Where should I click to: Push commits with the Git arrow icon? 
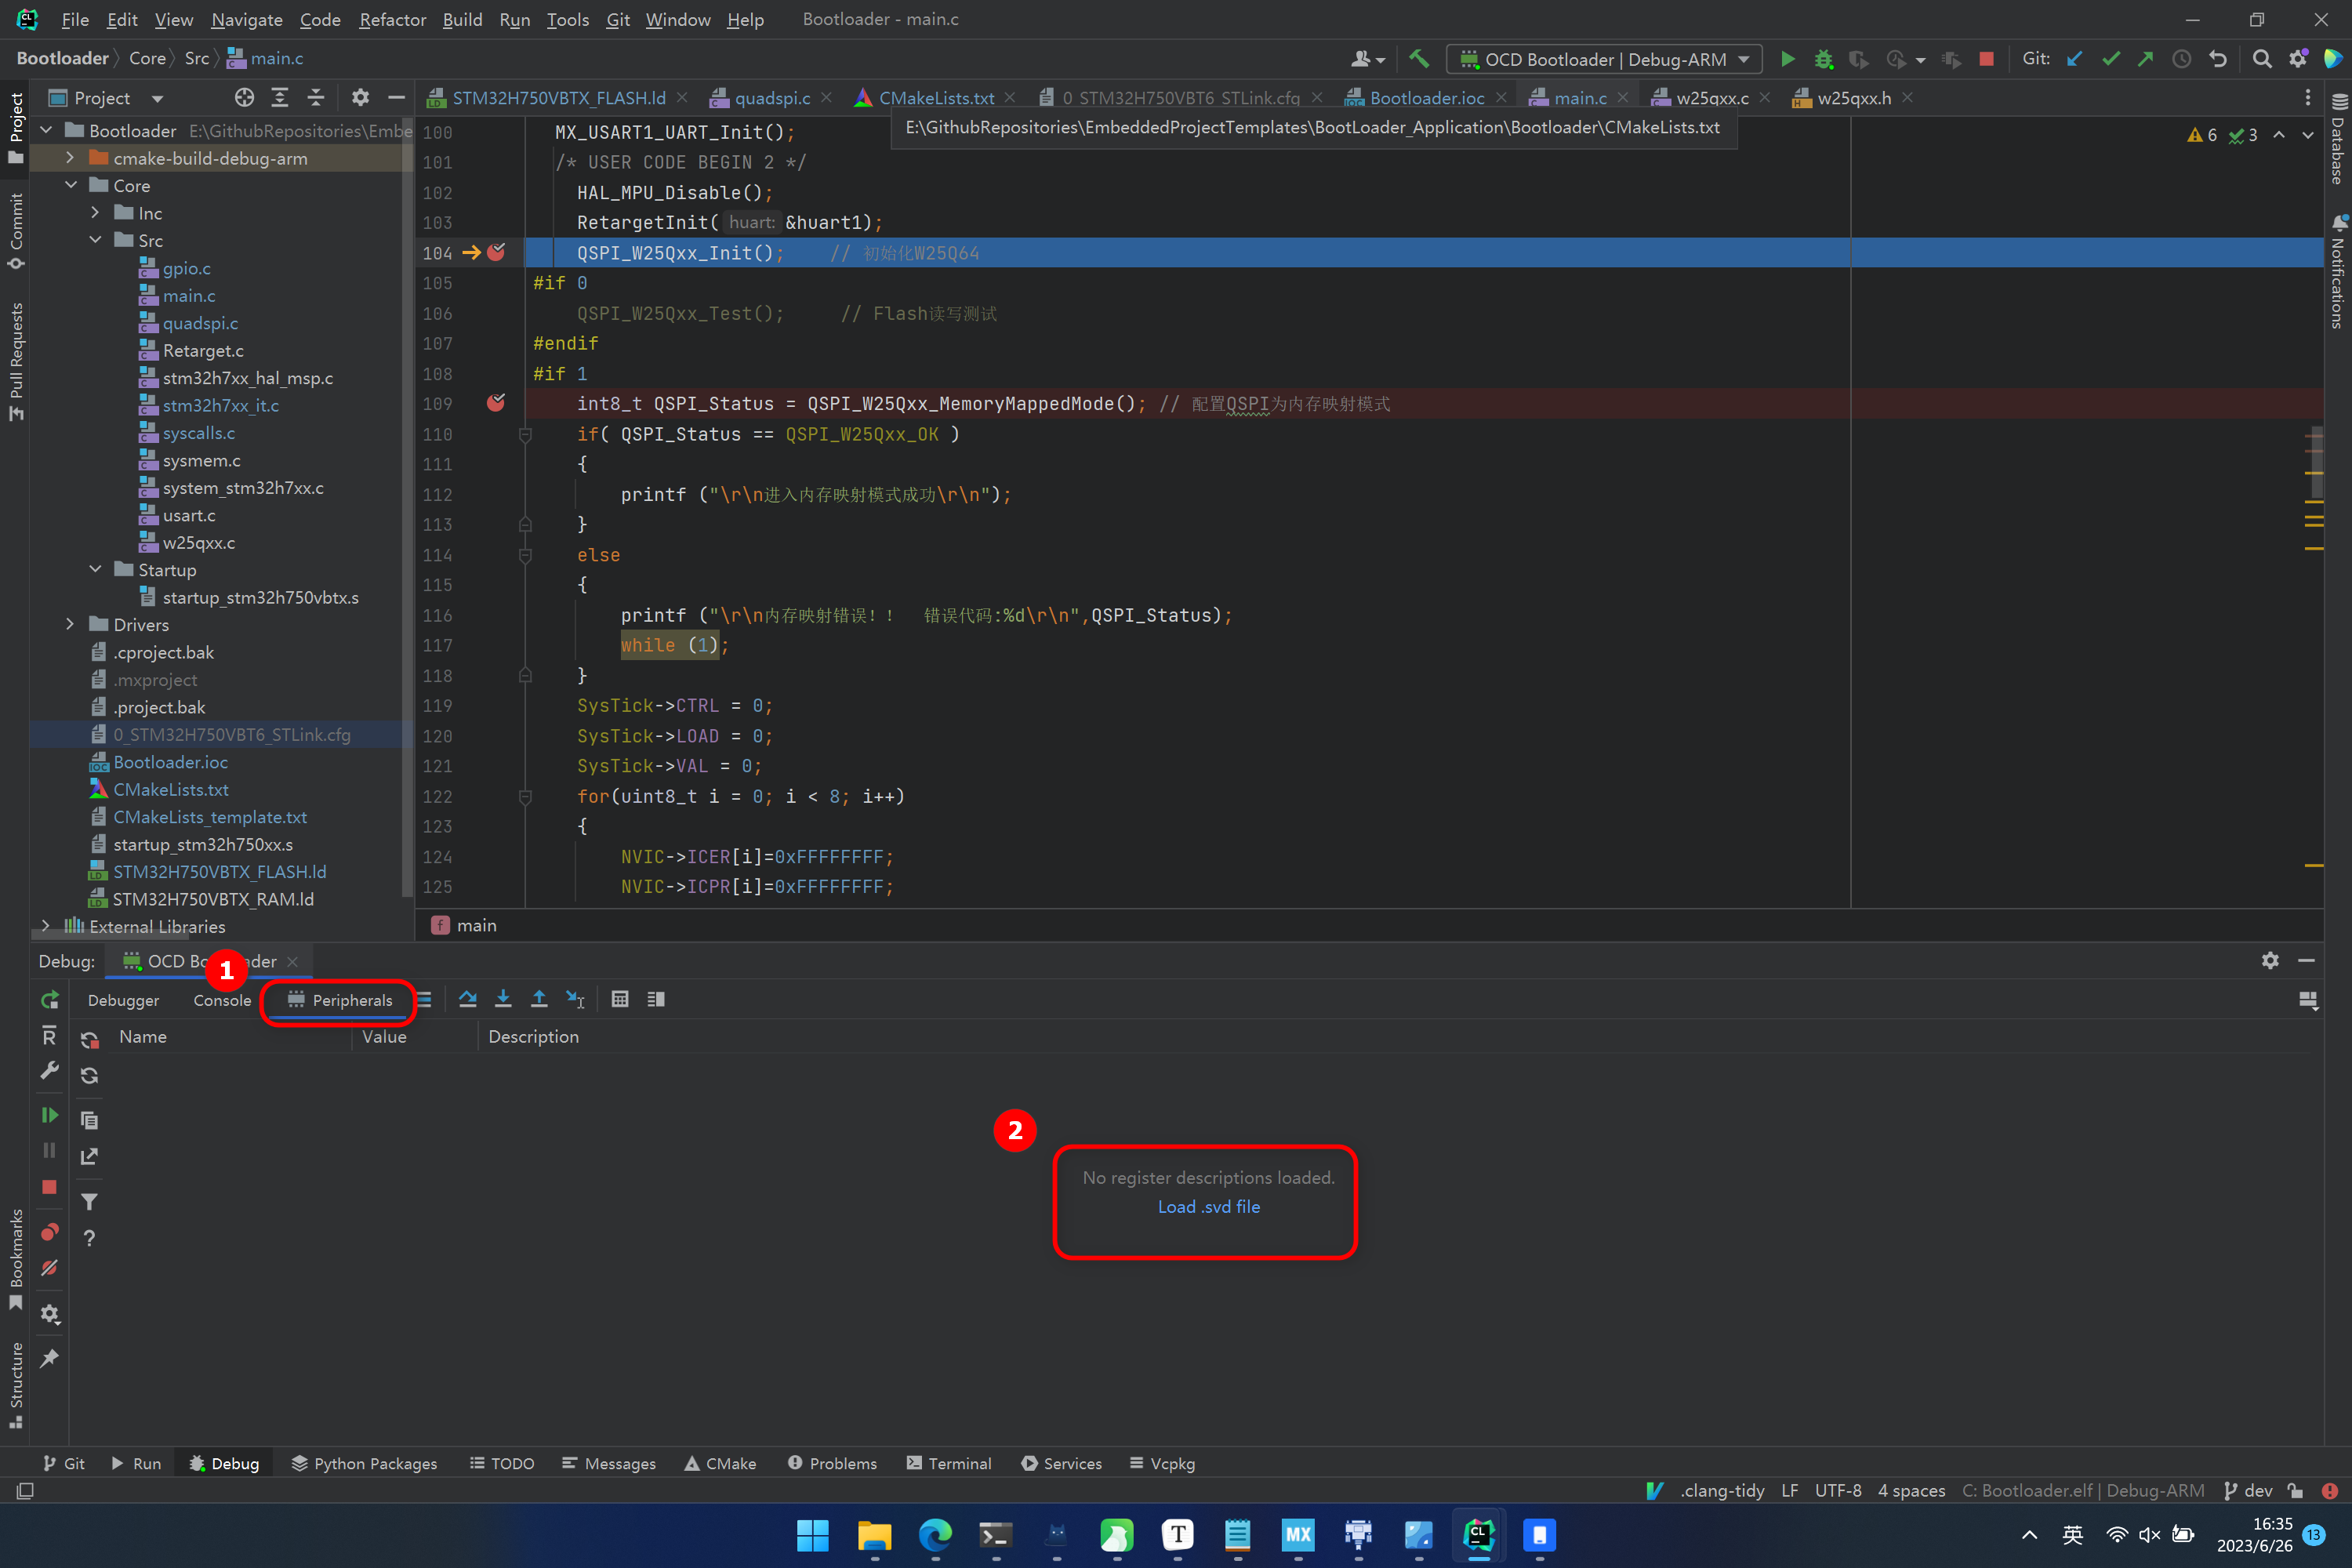click(2146, 59)
